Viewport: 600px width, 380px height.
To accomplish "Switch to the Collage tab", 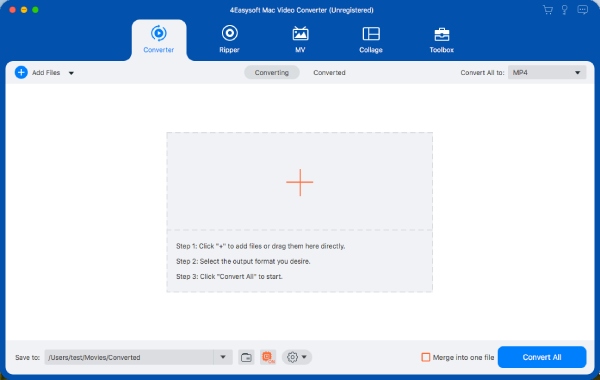I will [371, 40].
